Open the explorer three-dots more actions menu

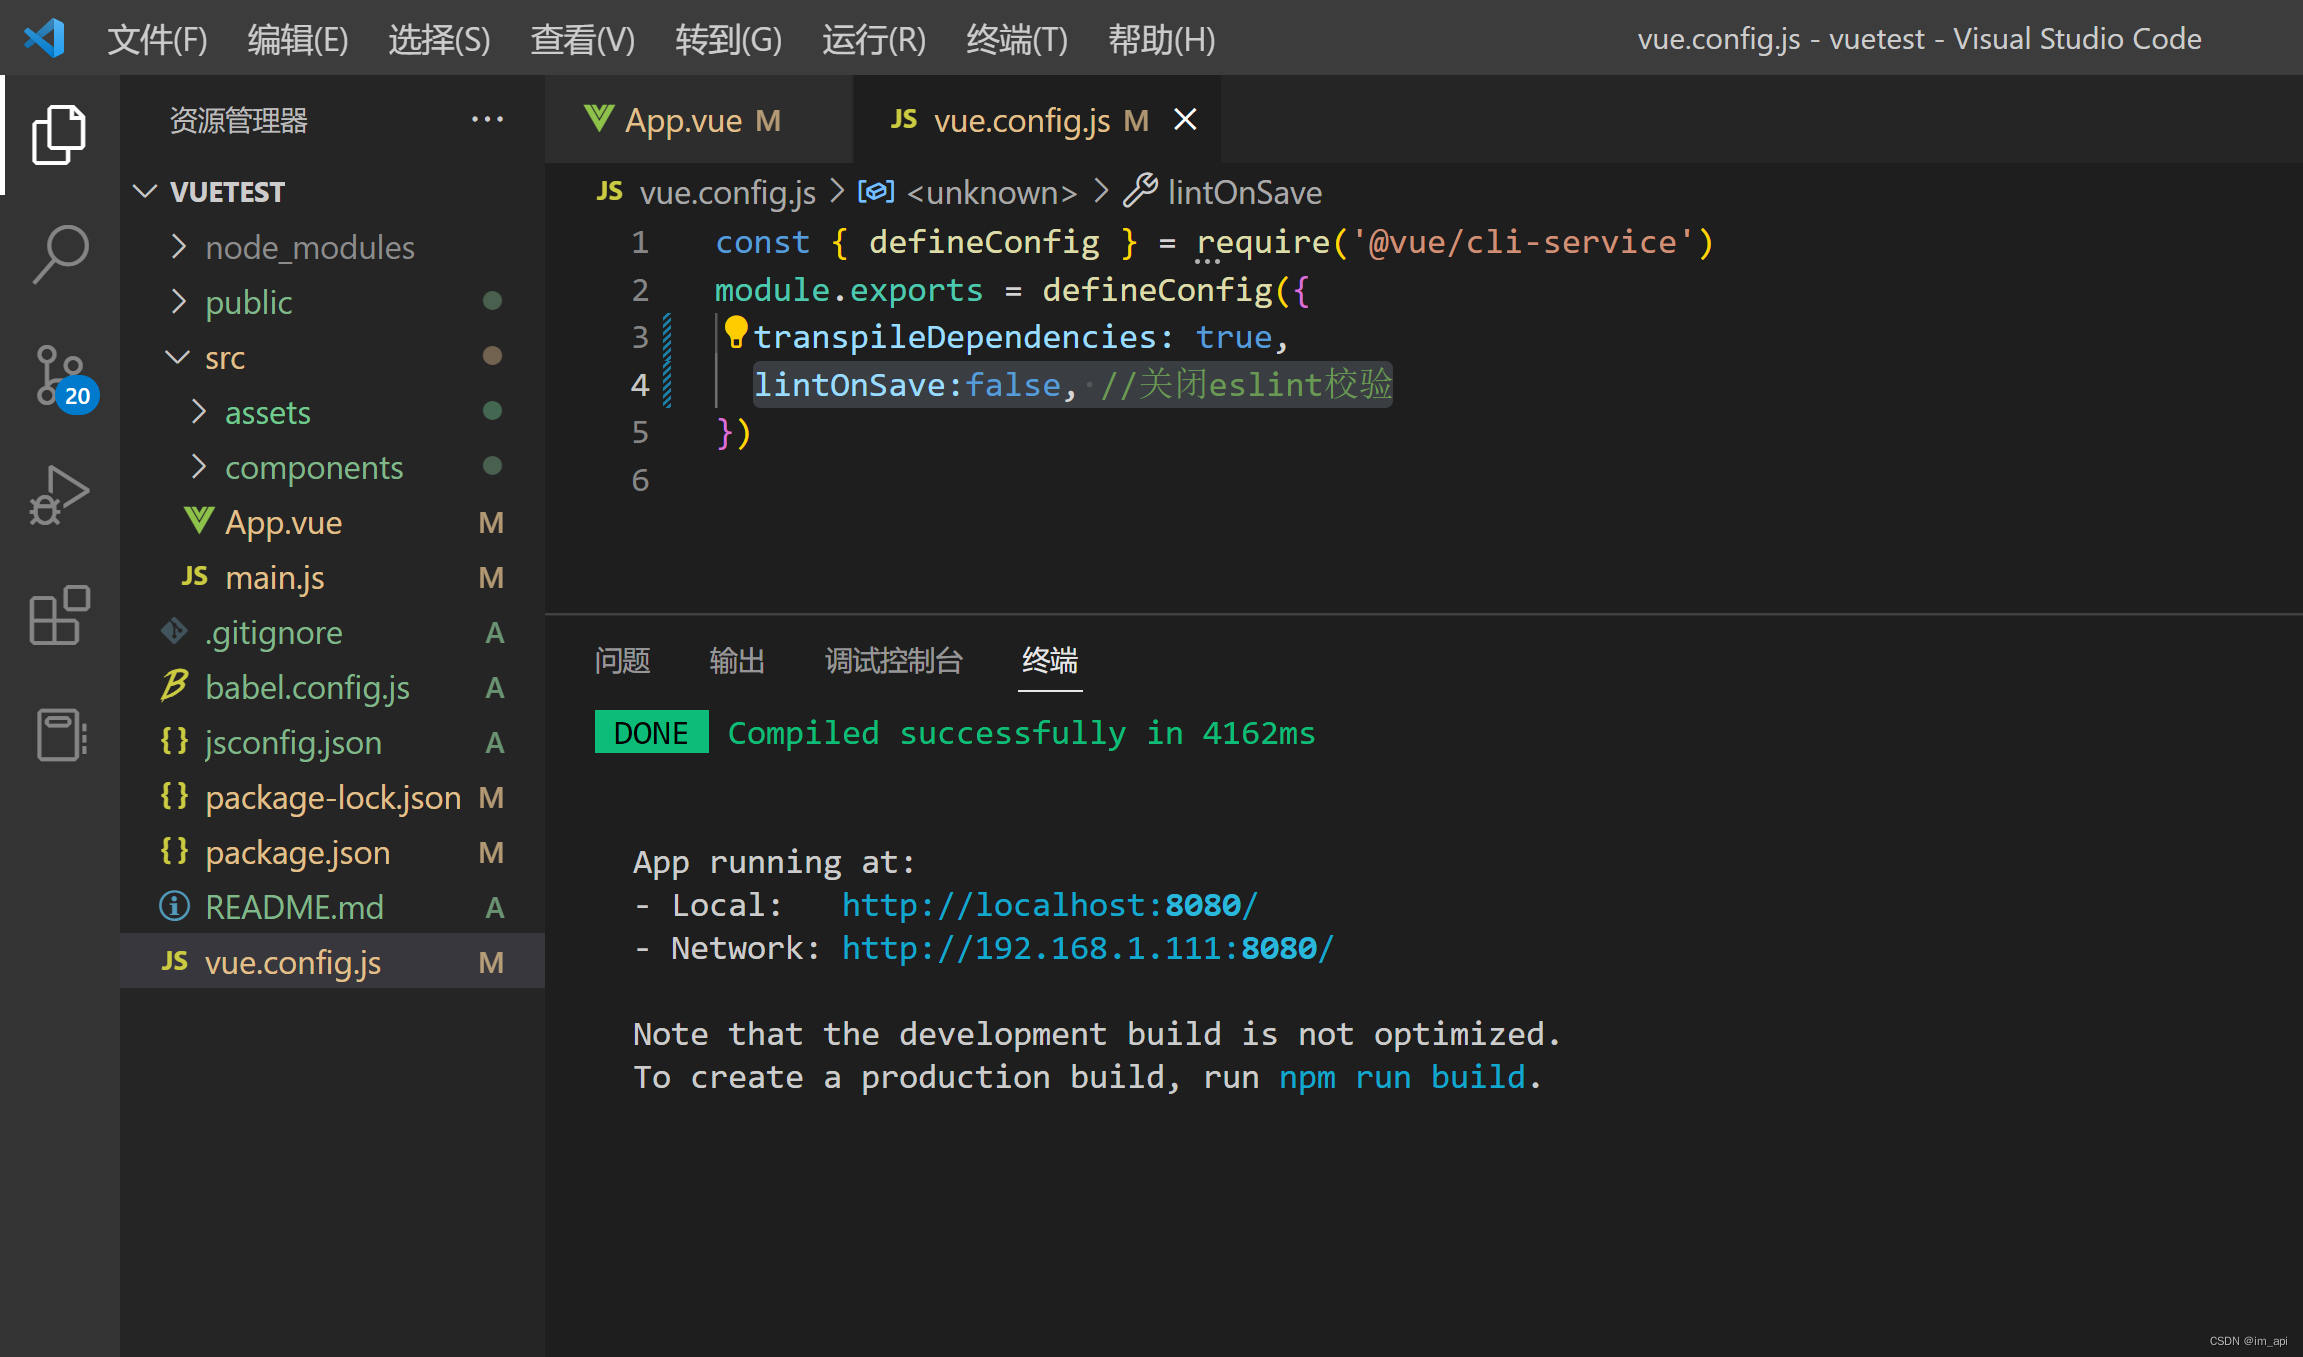coord(487,120)
